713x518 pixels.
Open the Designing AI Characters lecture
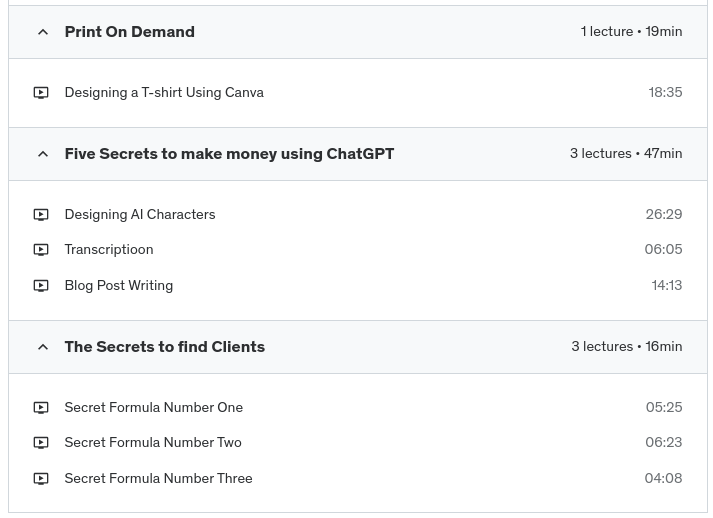(x=140, y=215)
